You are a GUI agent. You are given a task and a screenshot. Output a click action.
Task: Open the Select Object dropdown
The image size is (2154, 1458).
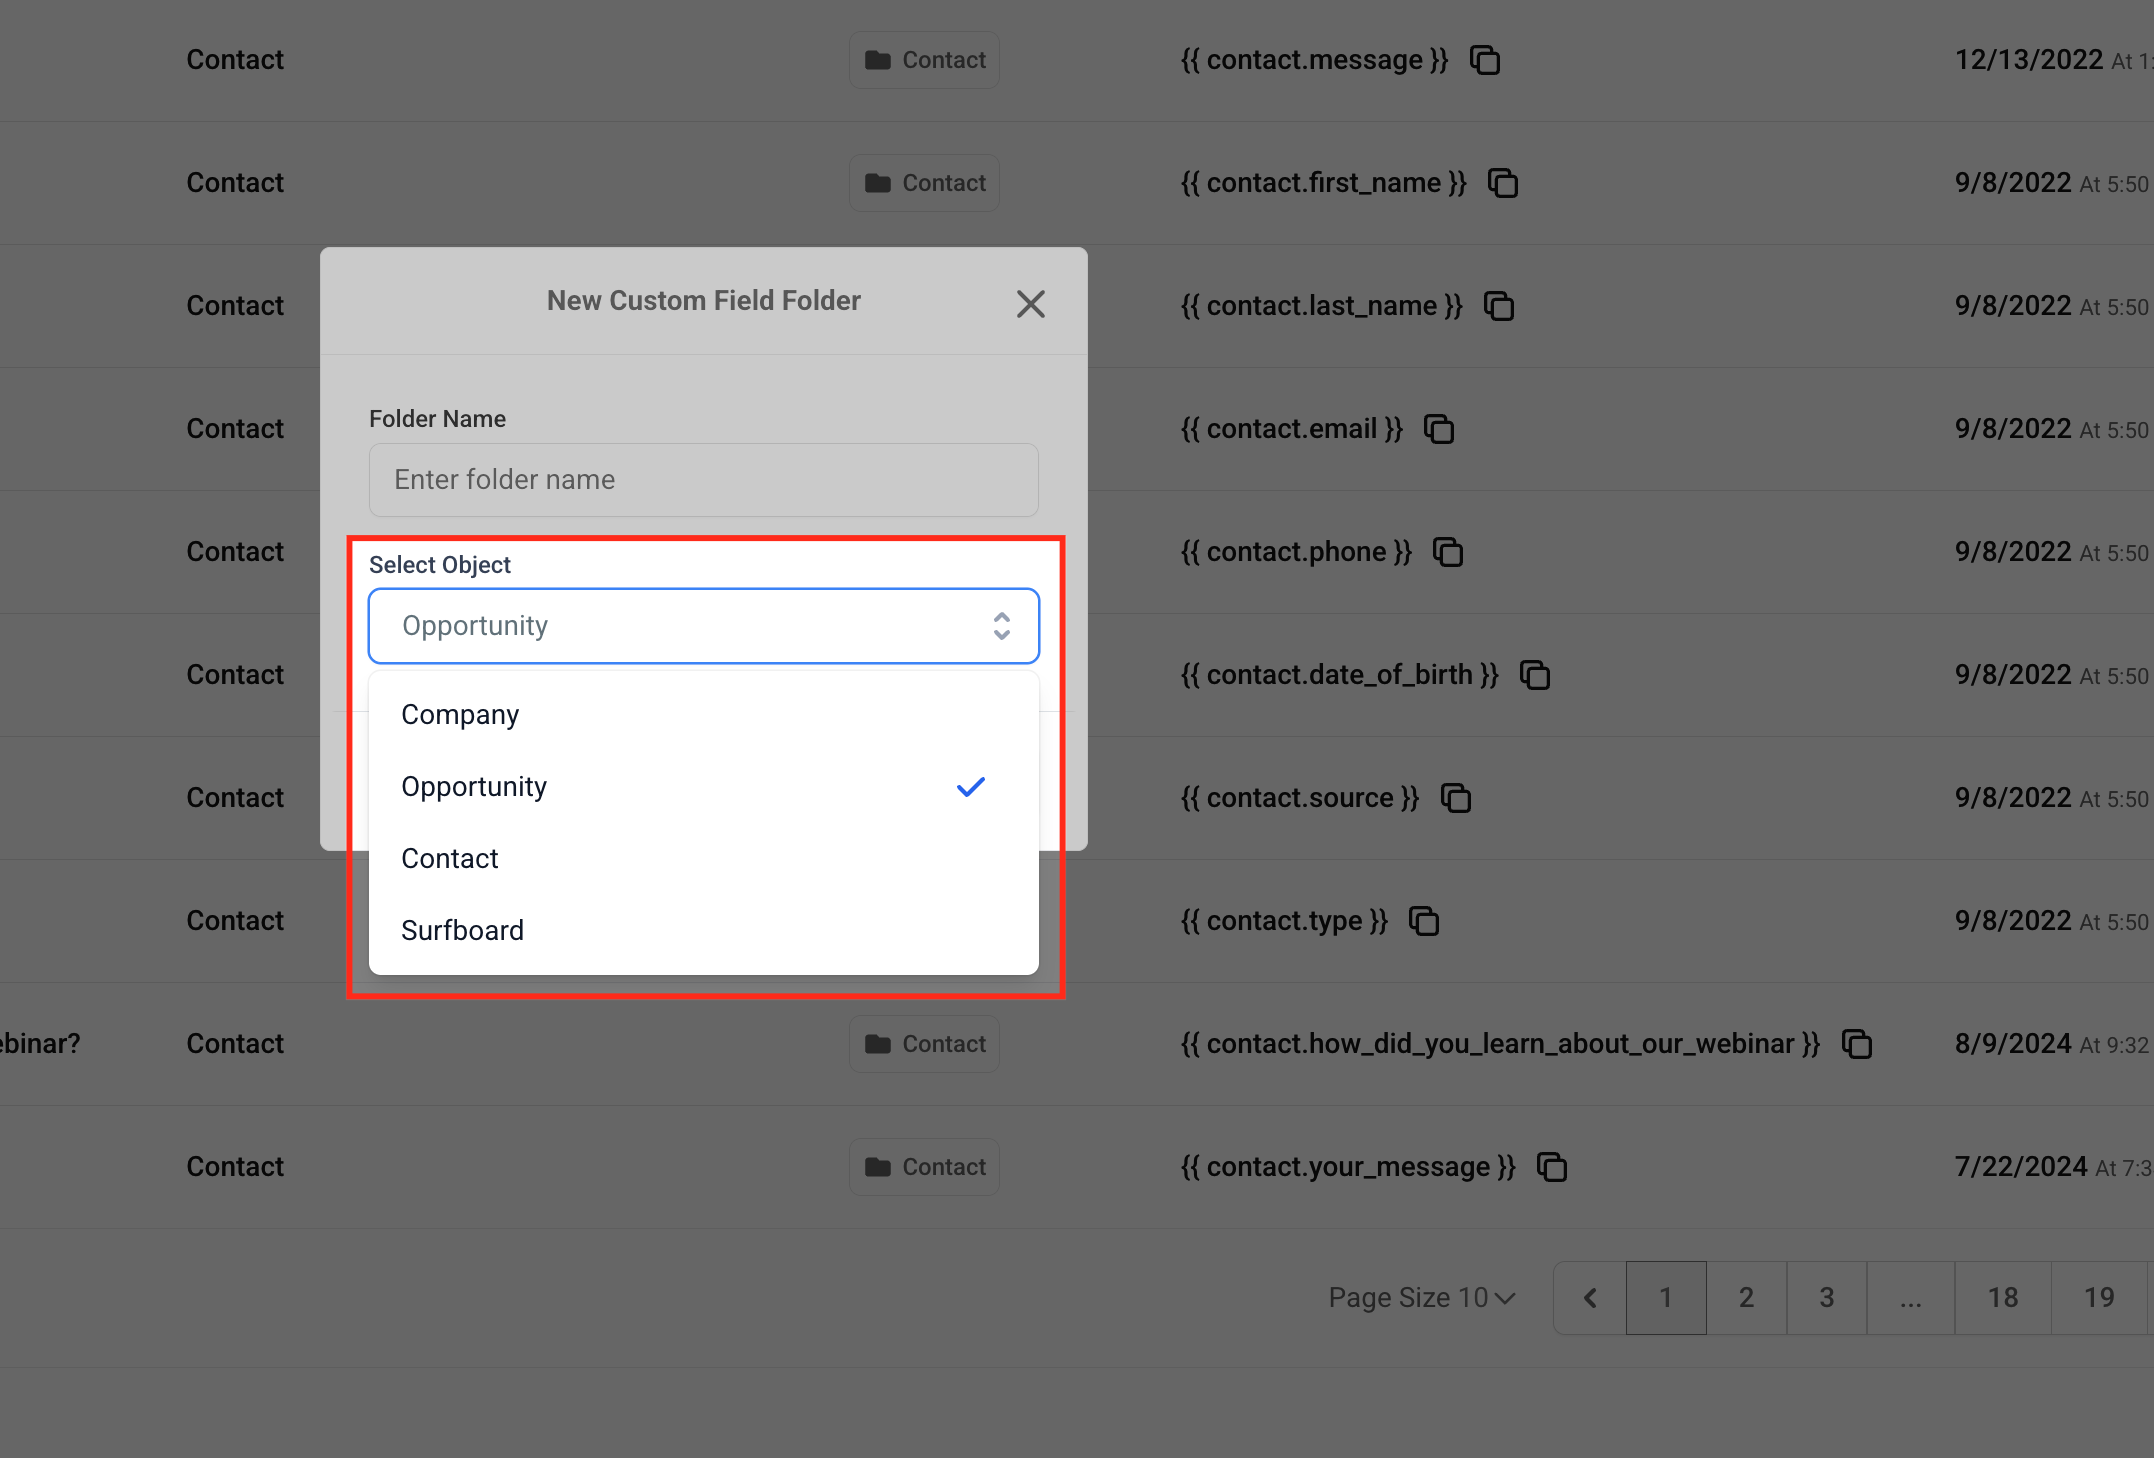(703, 626)
